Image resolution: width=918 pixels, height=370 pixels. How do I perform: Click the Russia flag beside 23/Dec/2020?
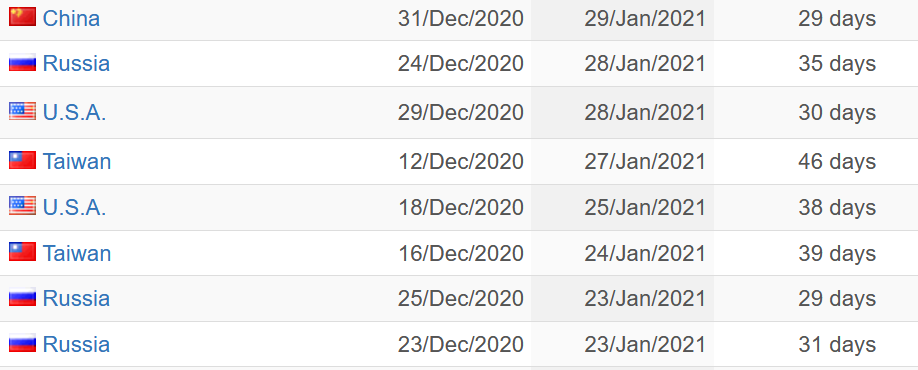click(22, 343)
